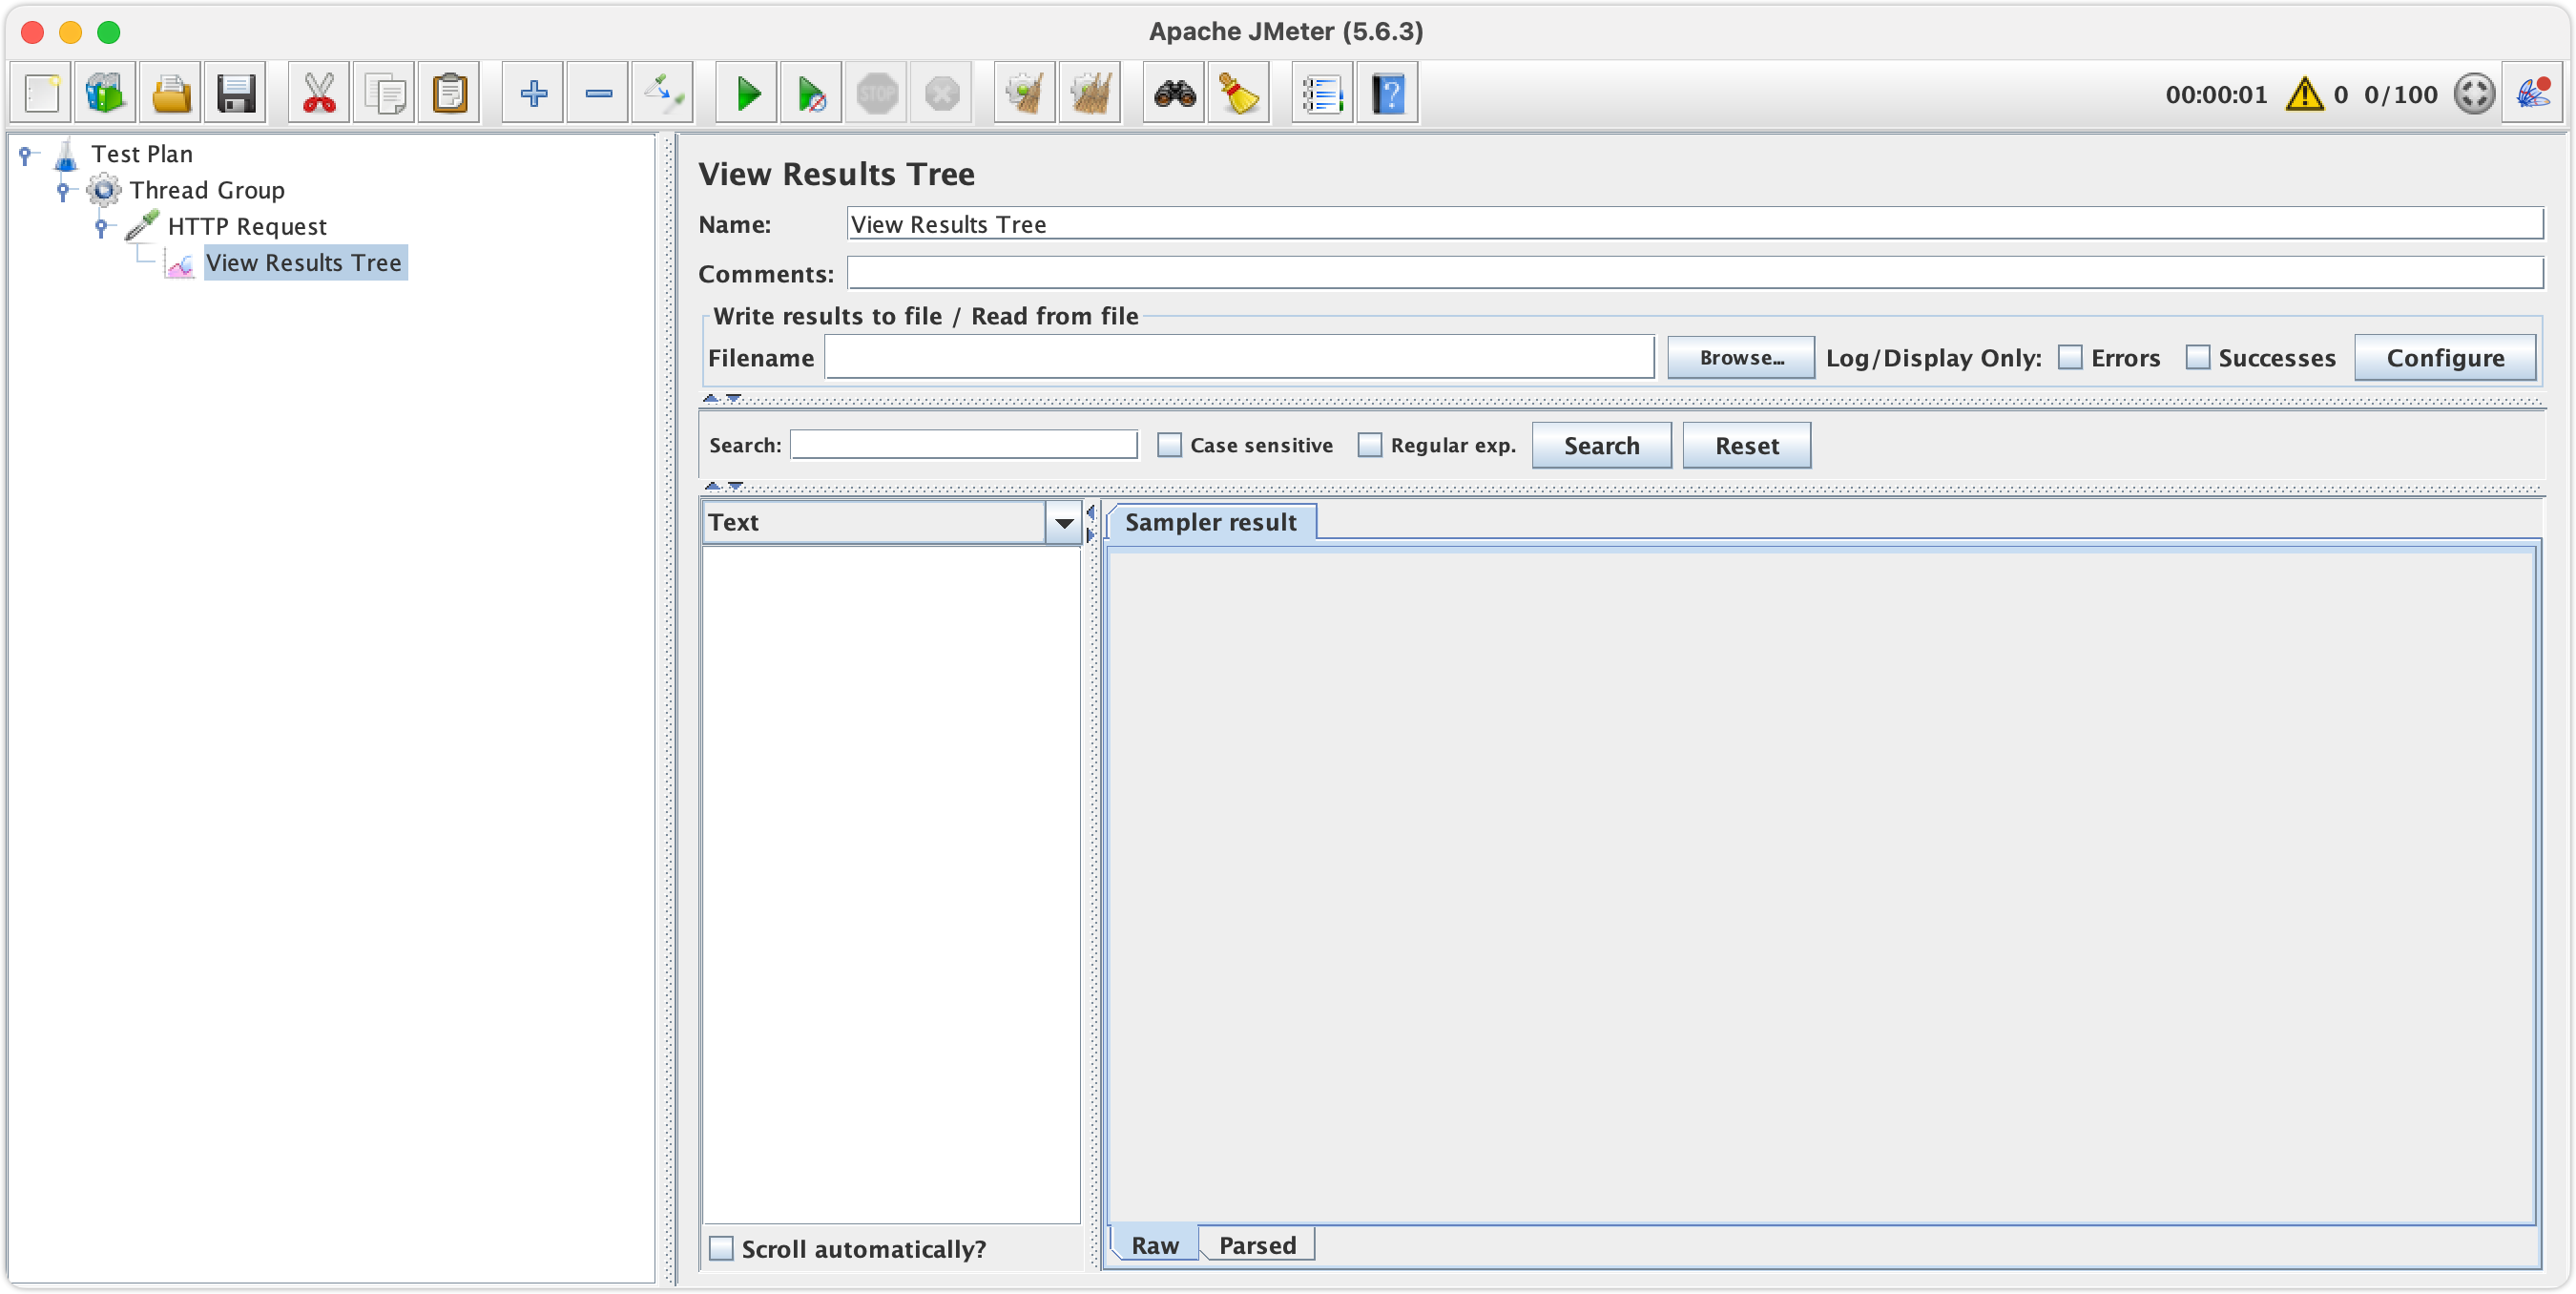
Task: Open the Help question mark icon
Action: tap(1388, 94)
